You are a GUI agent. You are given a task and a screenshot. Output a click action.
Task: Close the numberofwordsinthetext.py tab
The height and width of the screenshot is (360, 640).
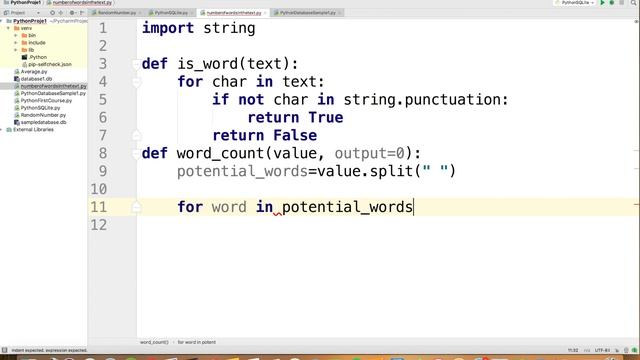tap(265, 13)
